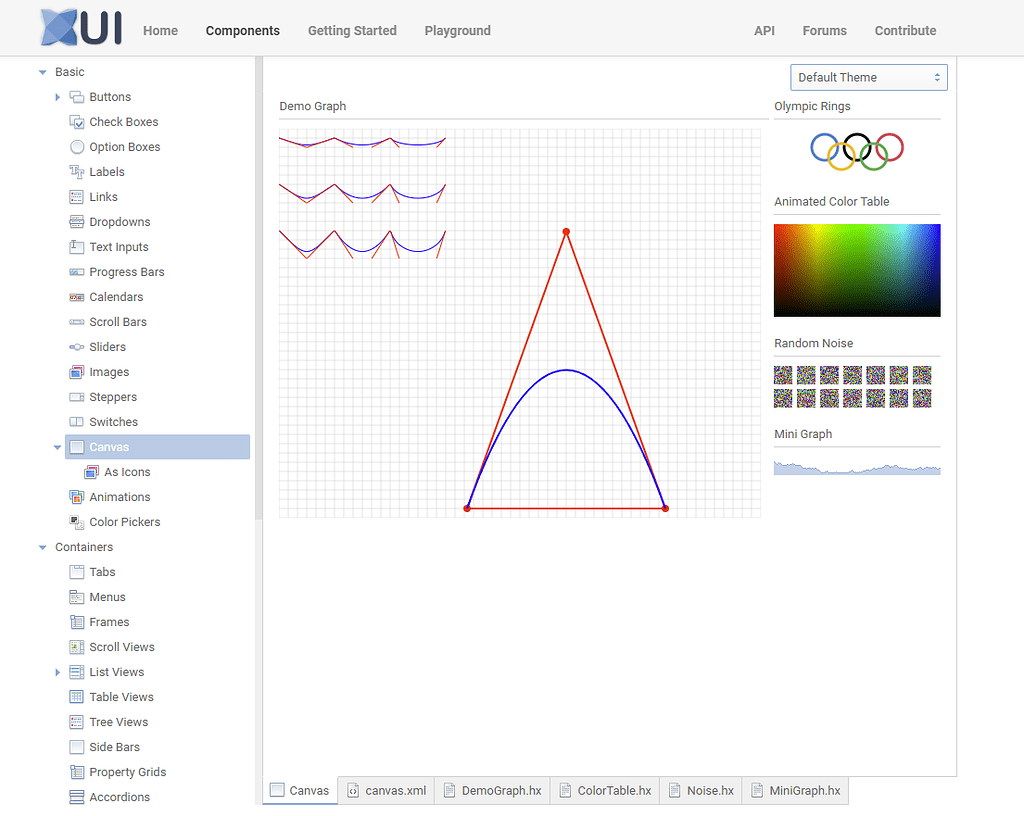This screenshot has width=1024, height=816.
Task: Open the Steppers component page
Action: pyautogui.click(x=113, y=397)
